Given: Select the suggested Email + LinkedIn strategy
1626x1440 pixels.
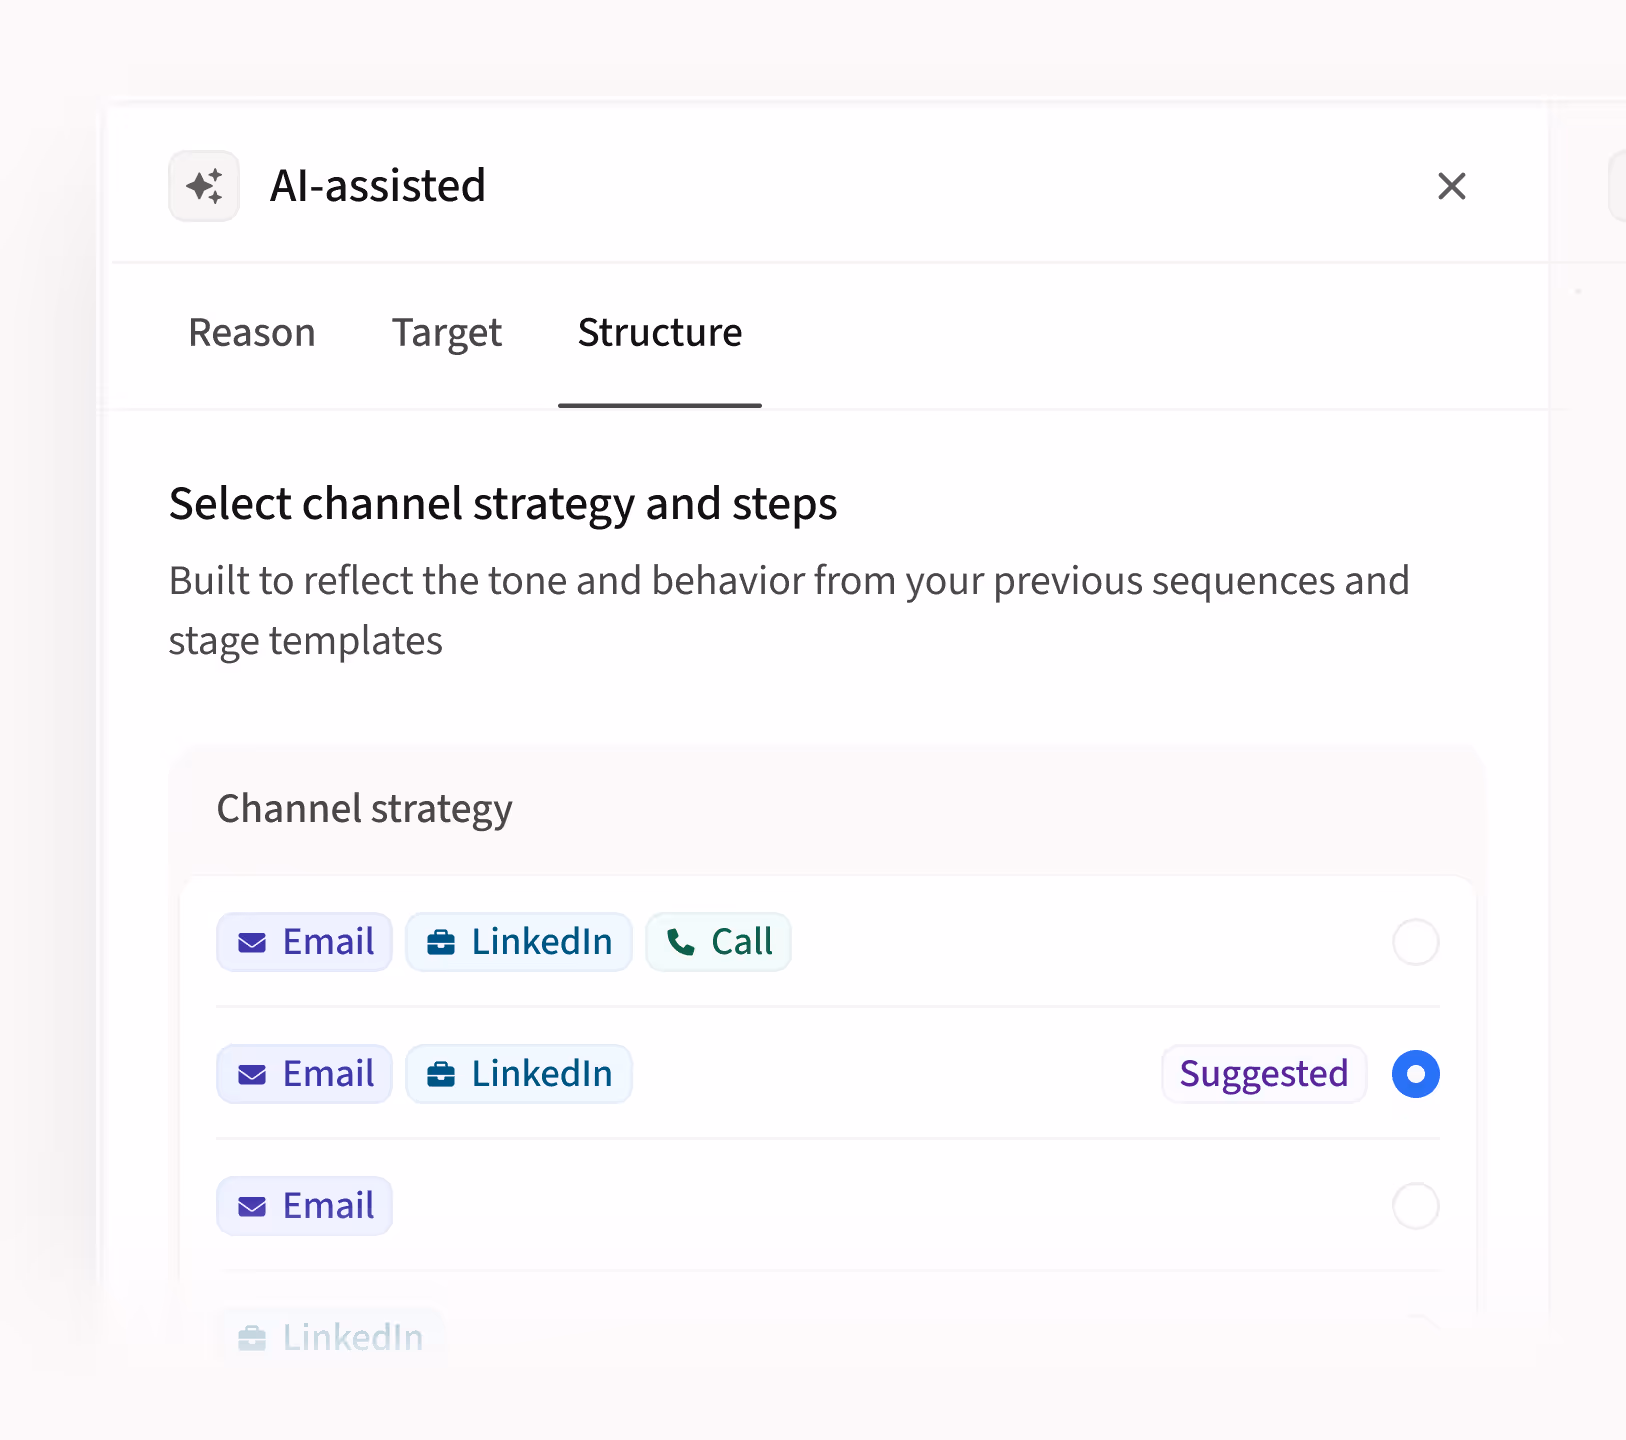Looking at the screenshot, I should click(1414, 1074).
